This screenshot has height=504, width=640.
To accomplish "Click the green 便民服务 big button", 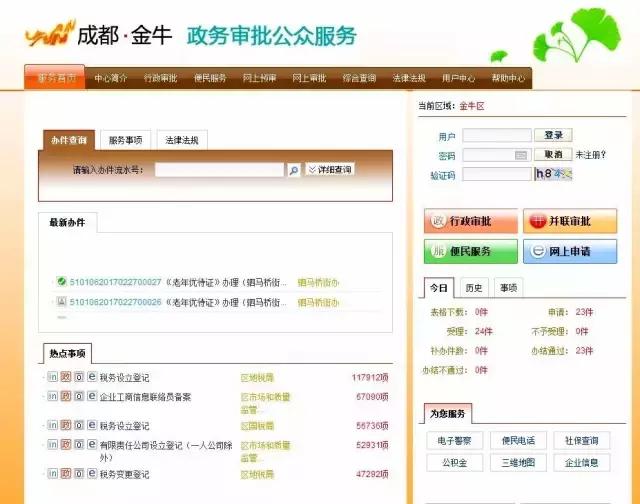I will (471, 251).
